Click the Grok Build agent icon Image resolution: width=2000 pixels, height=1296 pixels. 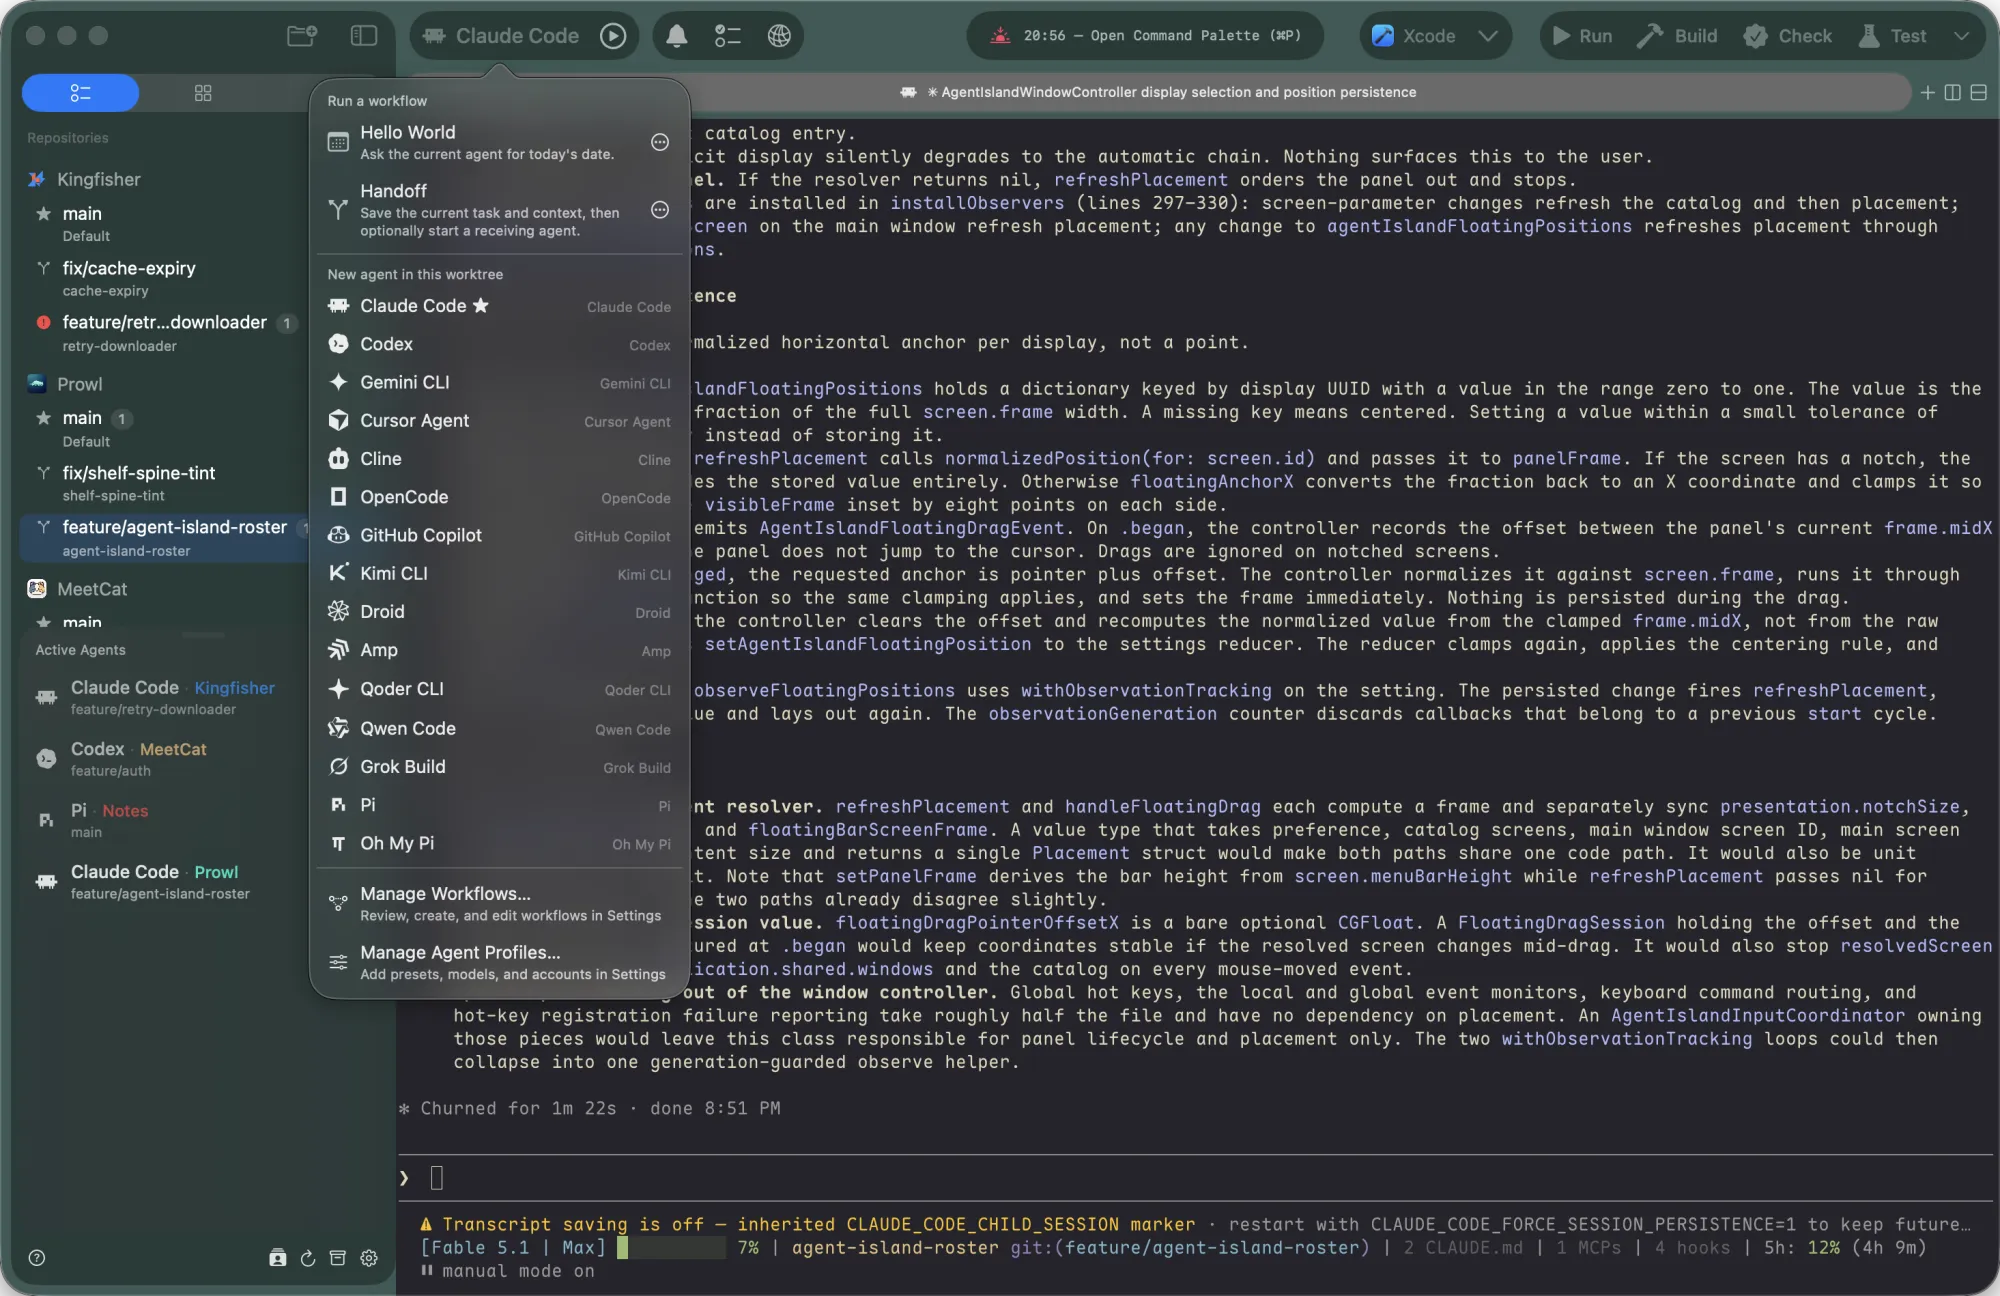(x=339, y=767)
